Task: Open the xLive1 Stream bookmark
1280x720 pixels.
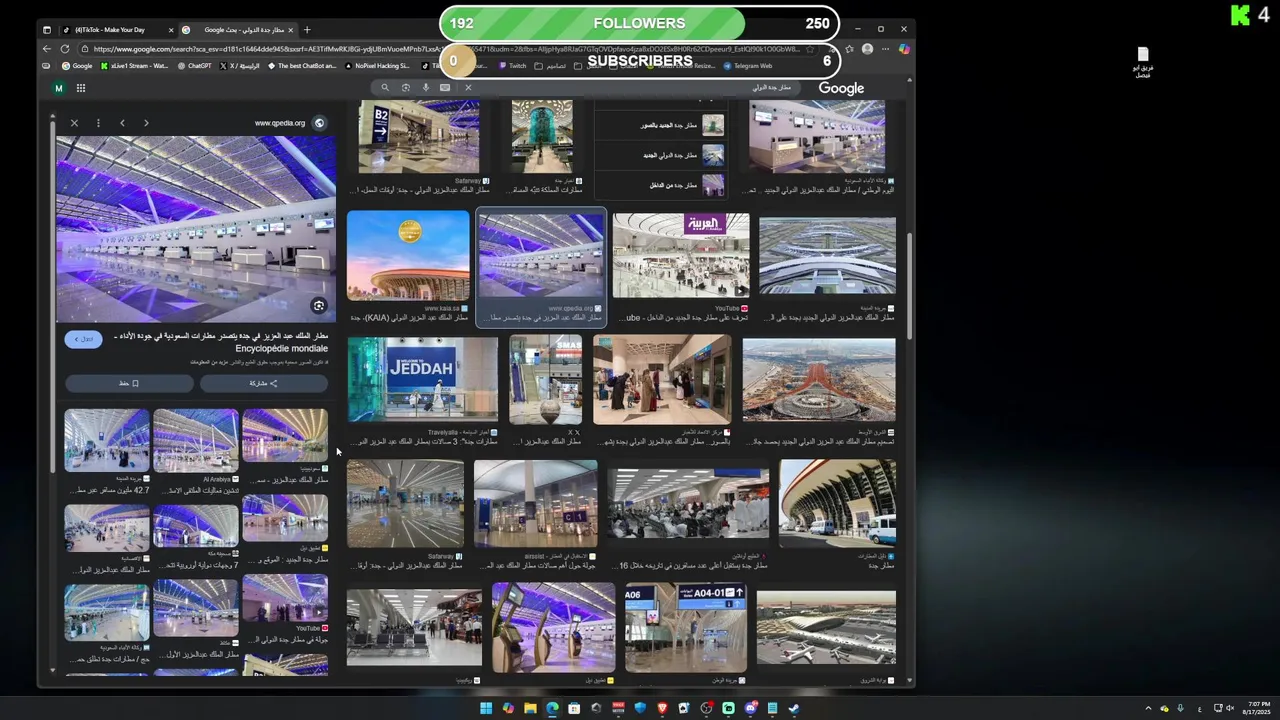Action: click(134, 66)
